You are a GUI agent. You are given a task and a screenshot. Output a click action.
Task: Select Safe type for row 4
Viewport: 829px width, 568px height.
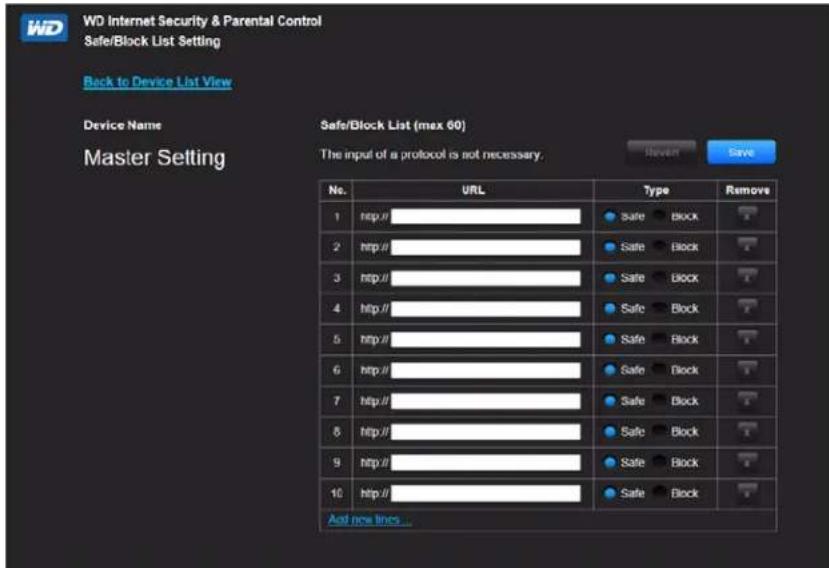pyautogui.click(x=610, y=308)
